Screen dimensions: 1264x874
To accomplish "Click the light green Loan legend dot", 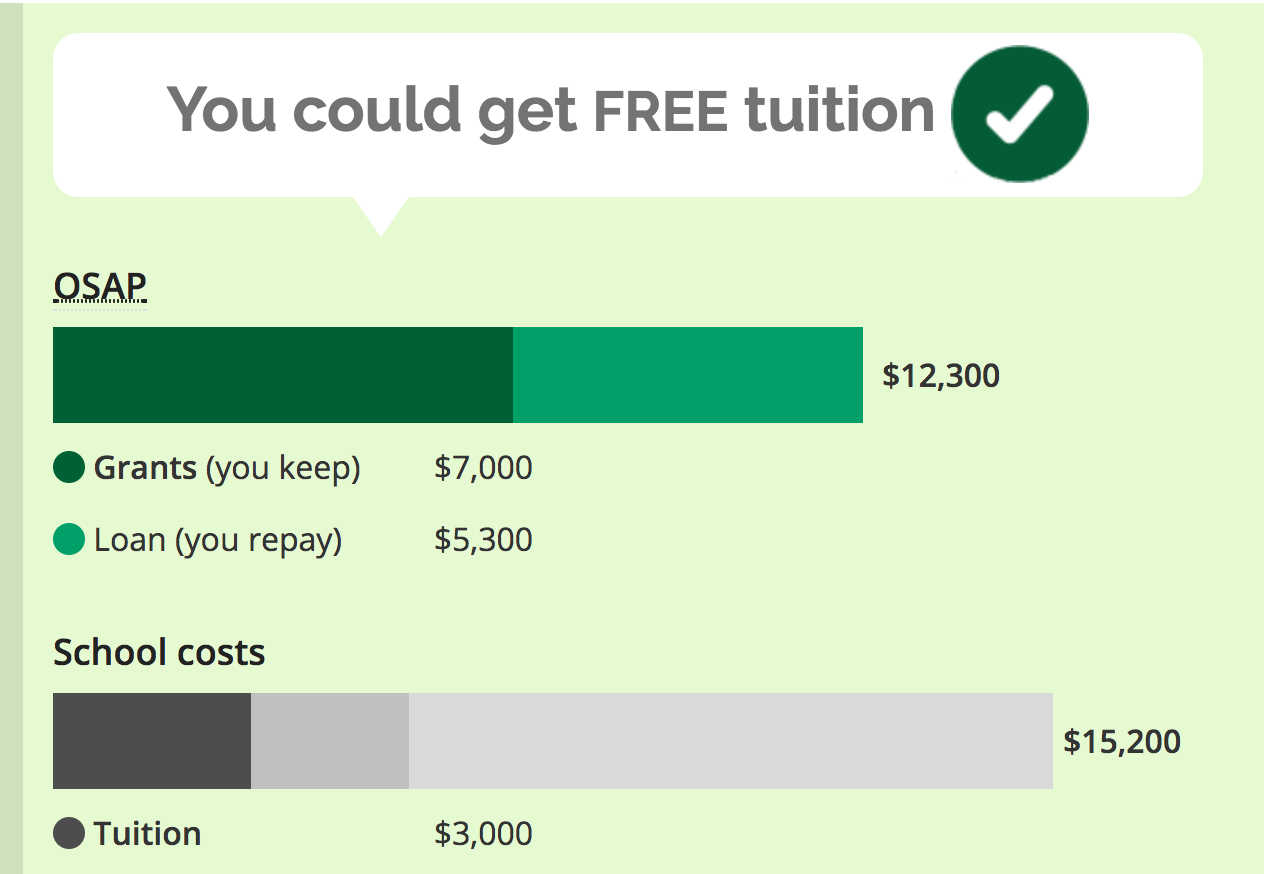I will click(x=68, y=540).
